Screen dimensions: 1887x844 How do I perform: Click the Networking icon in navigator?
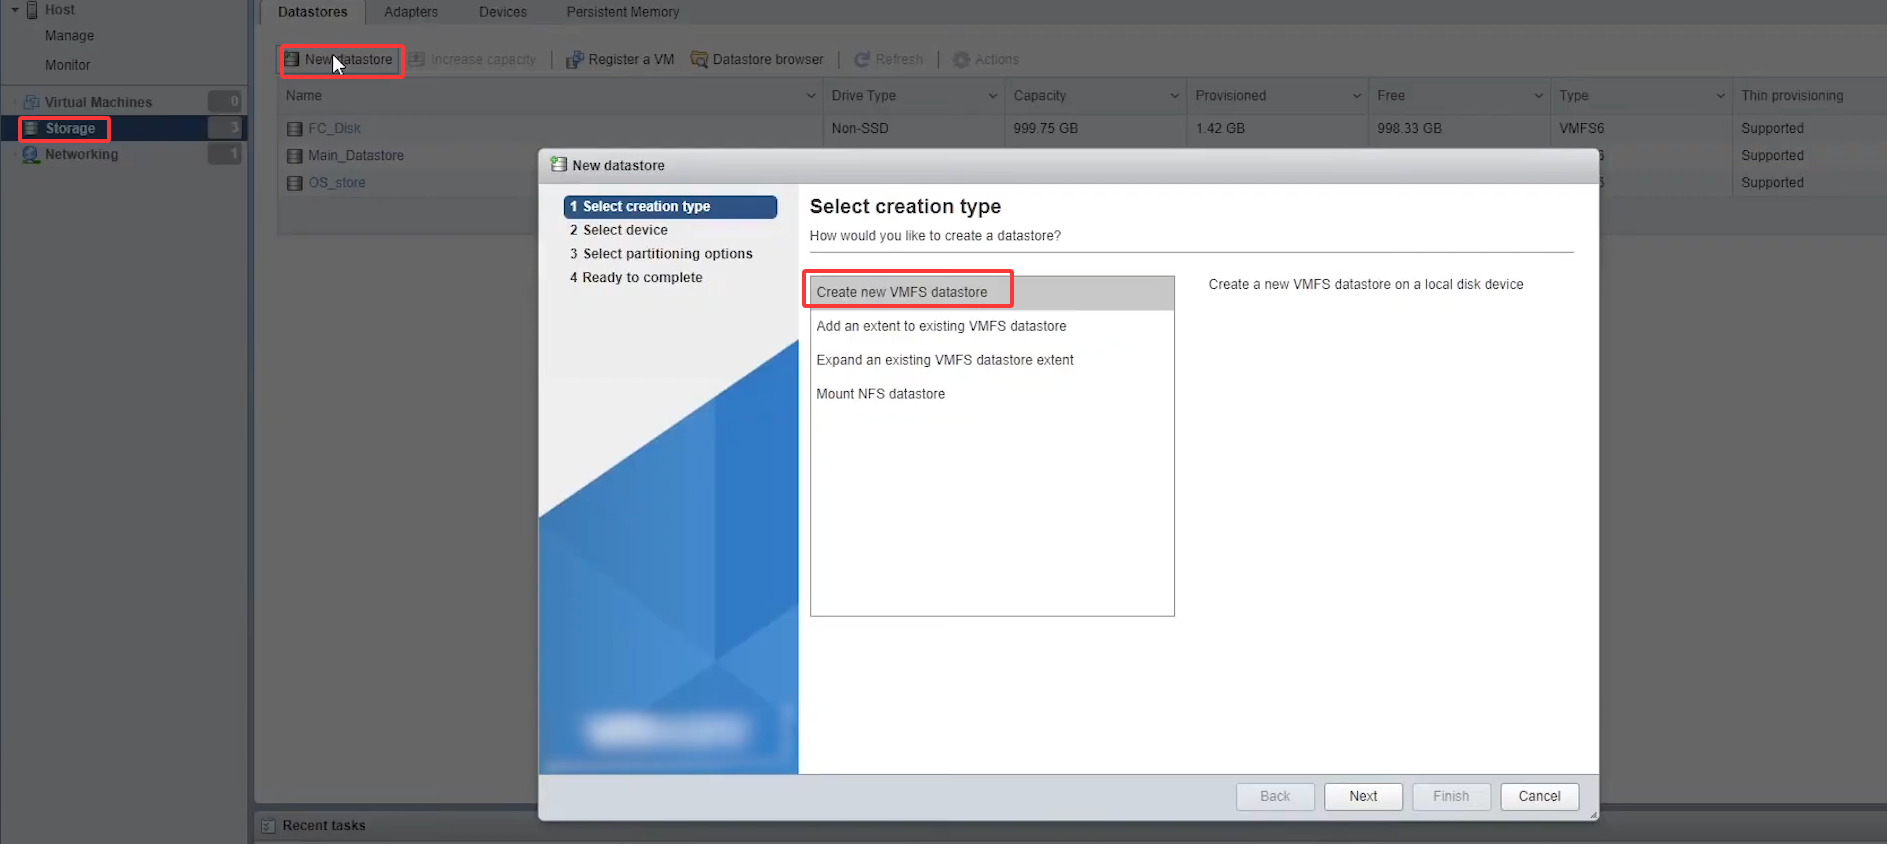31,155
